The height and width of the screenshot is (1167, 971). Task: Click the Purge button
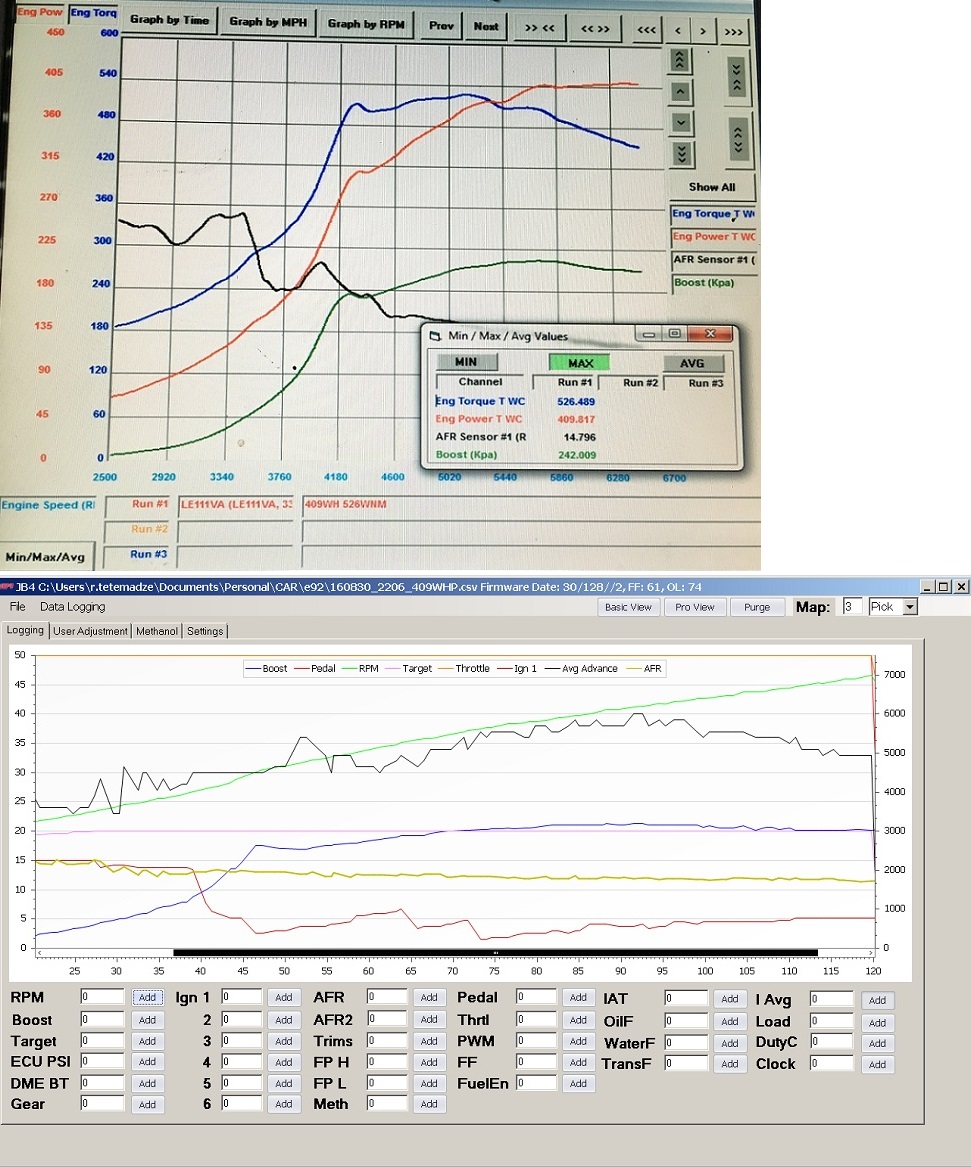[x=757, y=607]
